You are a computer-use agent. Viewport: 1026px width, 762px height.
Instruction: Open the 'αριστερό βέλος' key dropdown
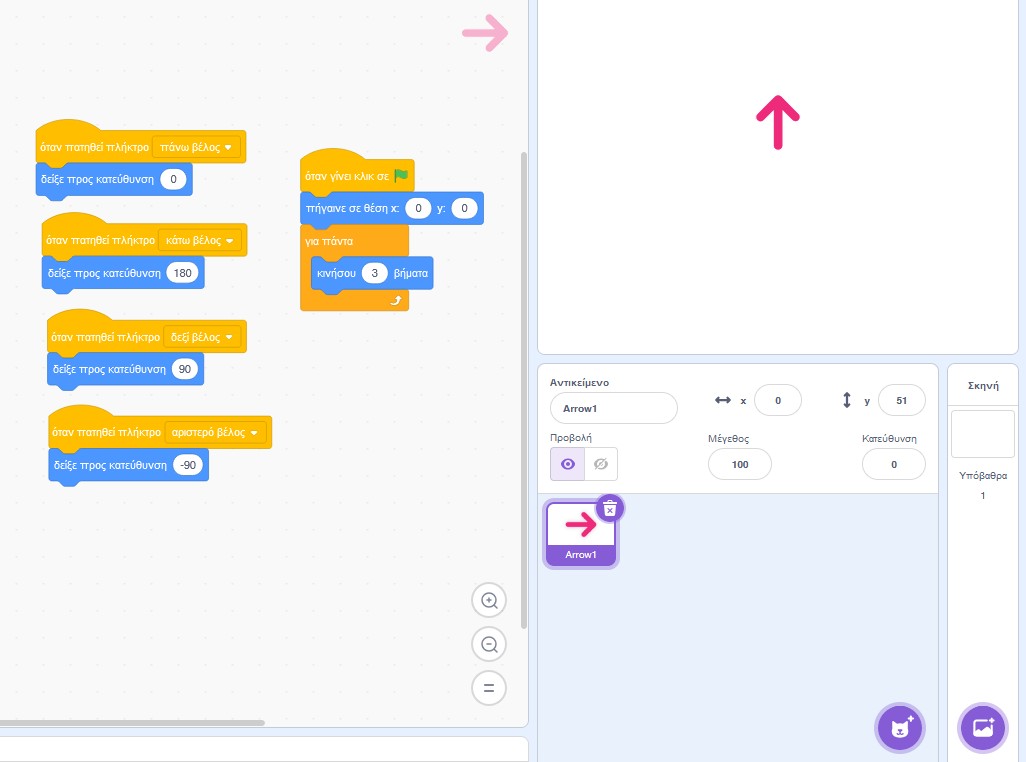pyautogui.click(x=215, y=432)
